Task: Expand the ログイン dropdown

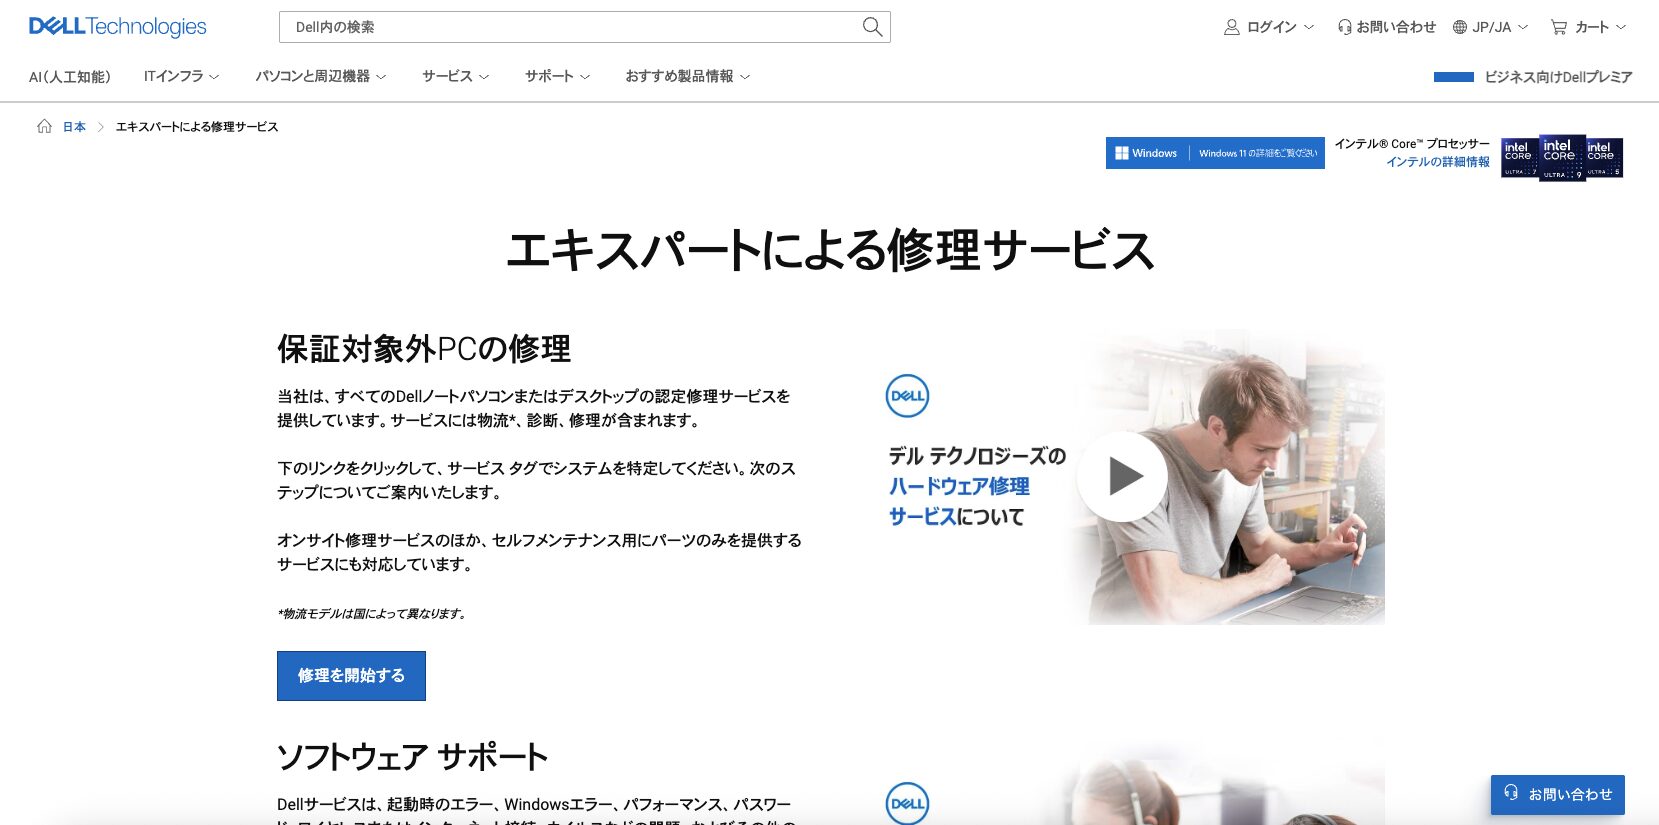Action: click(1279, 27)
